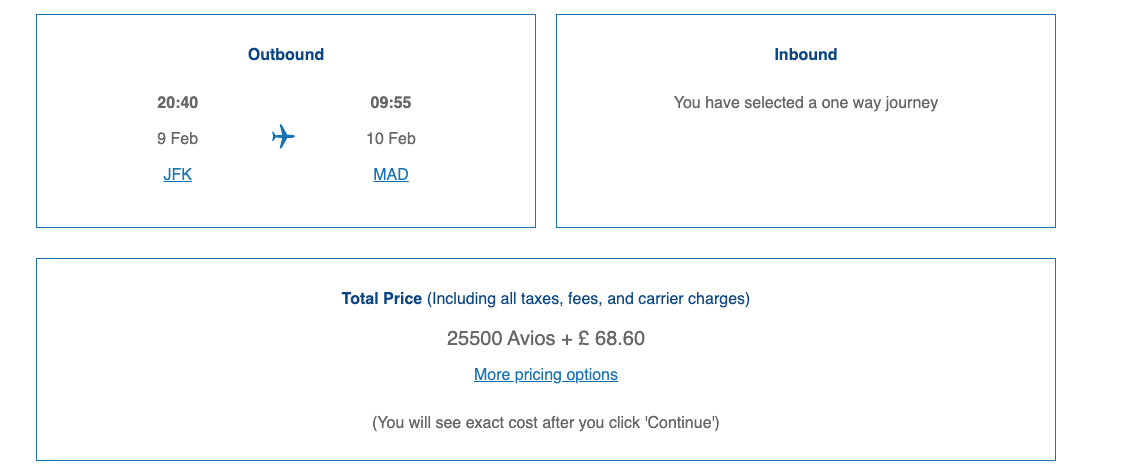Open the JFK airport link
1137x475 pixels.
click(x=177, y=174)
